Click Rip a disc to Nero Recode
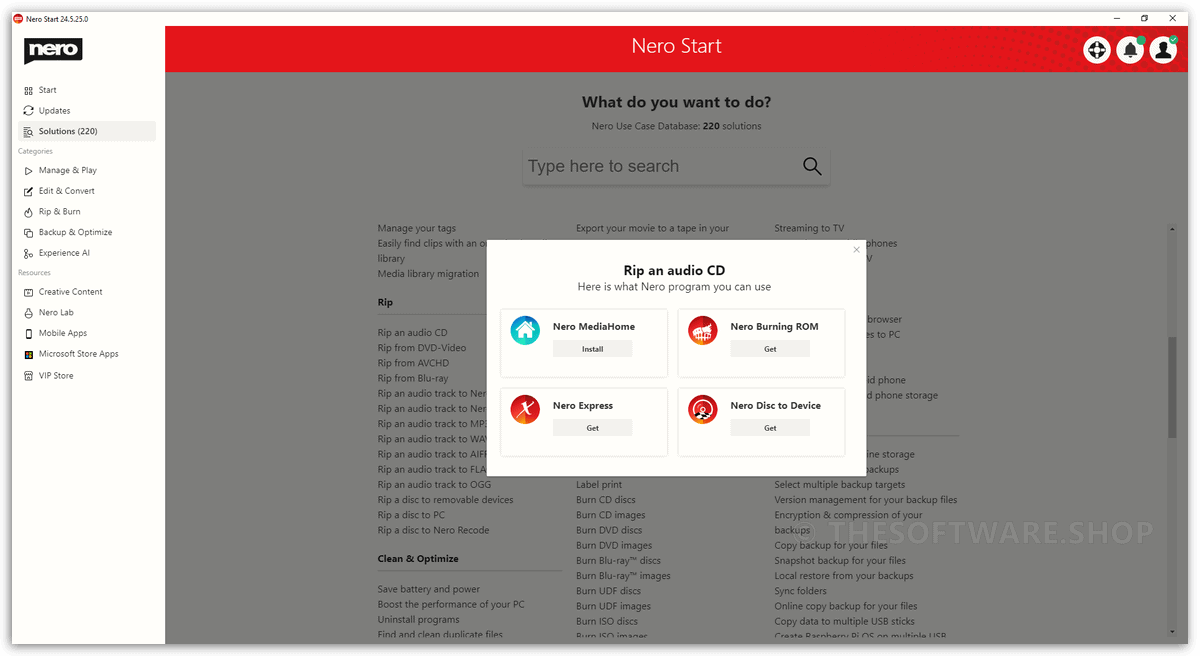 (x=434, y=530)
